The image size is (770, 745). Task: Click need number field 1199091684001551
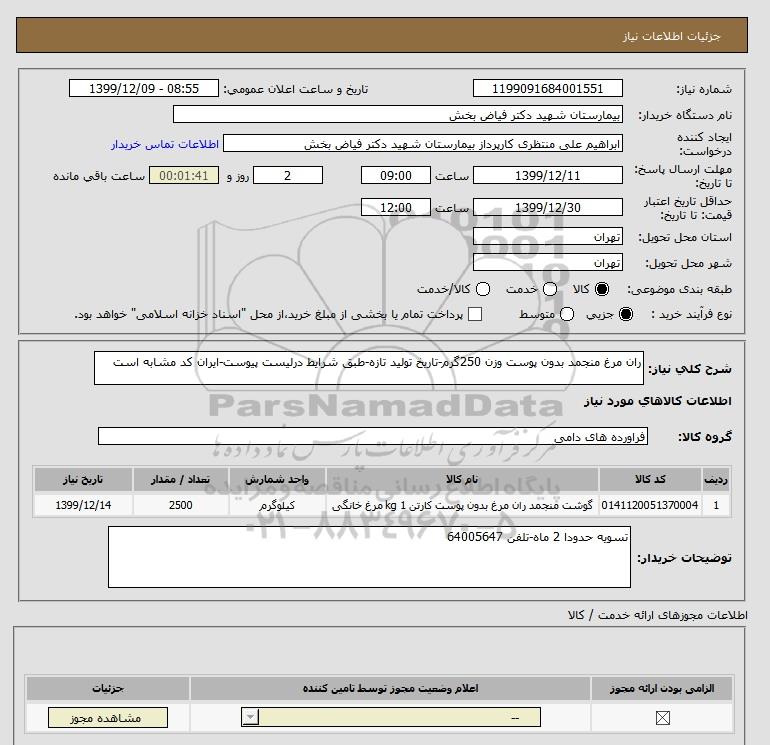pyautogui.click(x=548, y=88)
